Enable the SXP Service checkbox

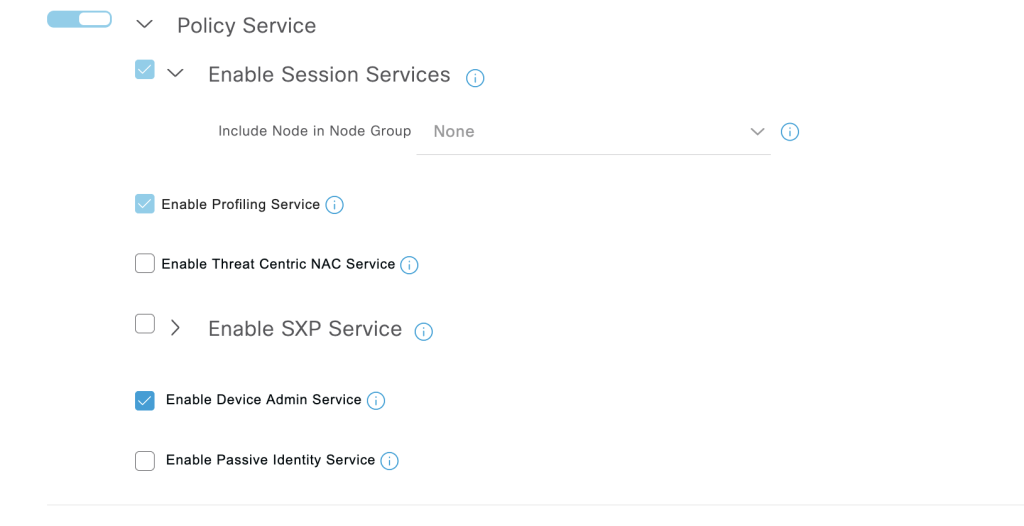[x=145, y=324]
